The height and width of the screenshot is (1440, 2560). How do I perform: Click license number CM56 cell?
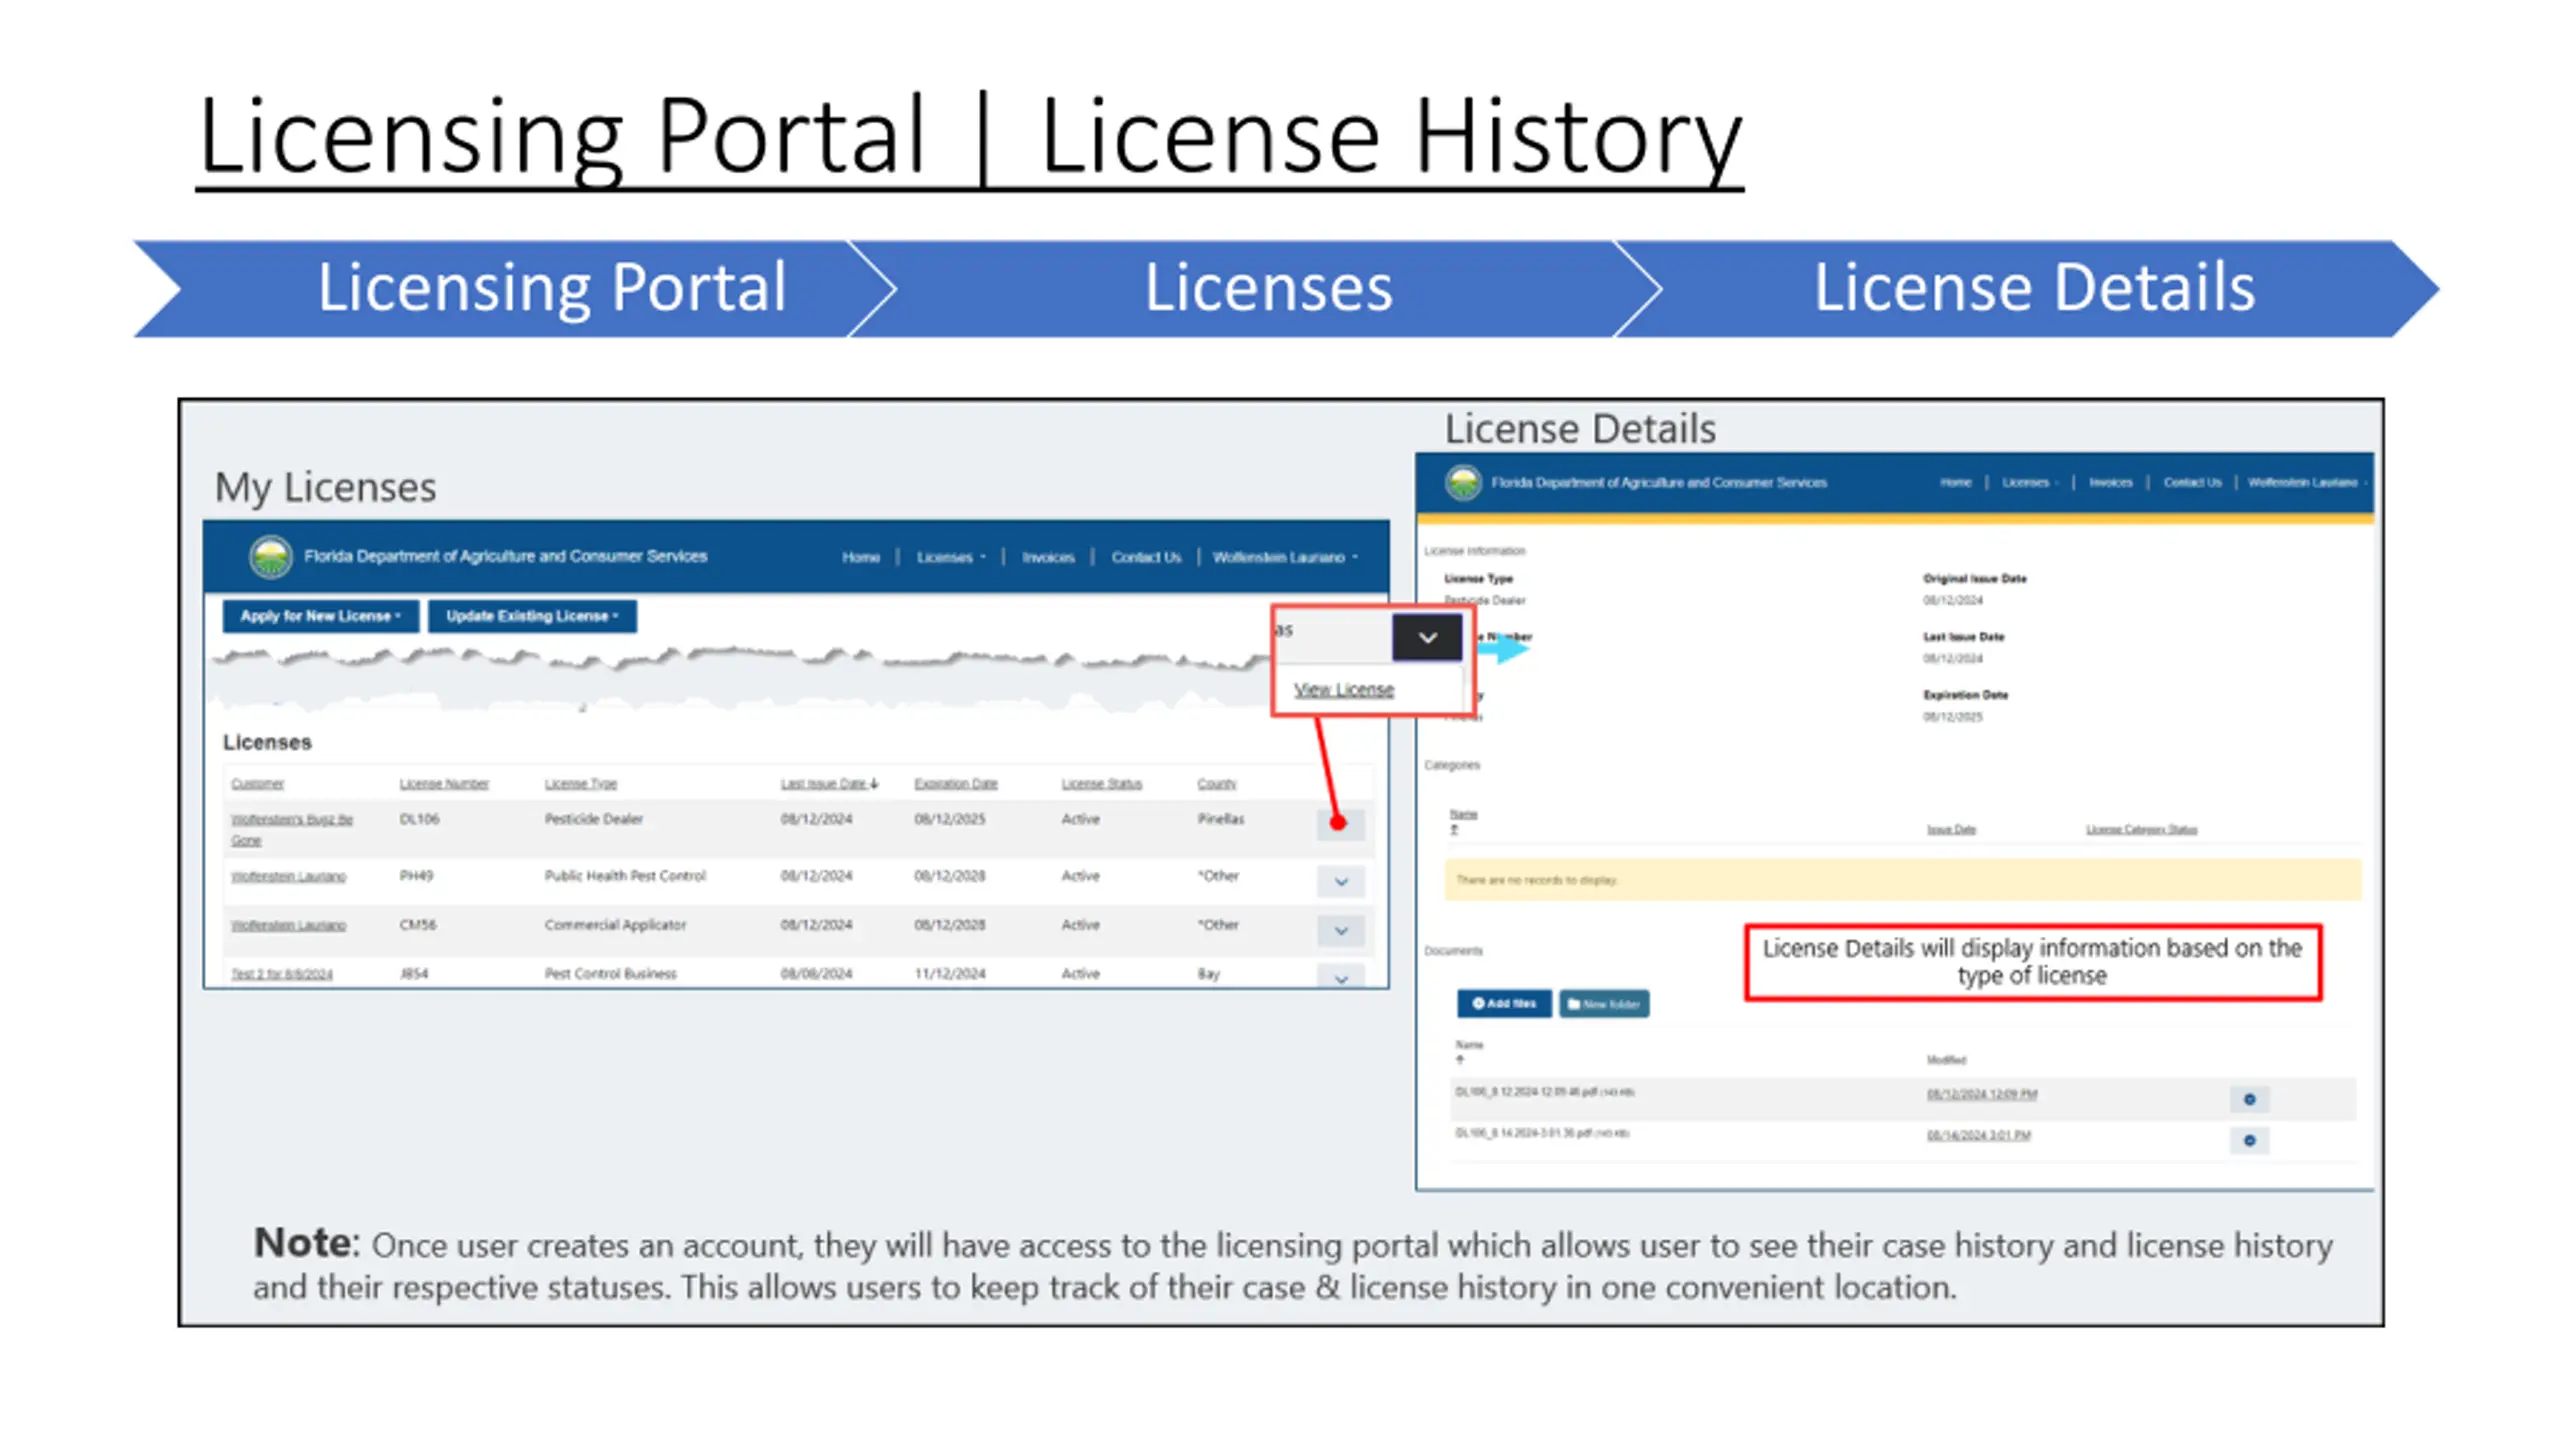(x=417, y=925)
